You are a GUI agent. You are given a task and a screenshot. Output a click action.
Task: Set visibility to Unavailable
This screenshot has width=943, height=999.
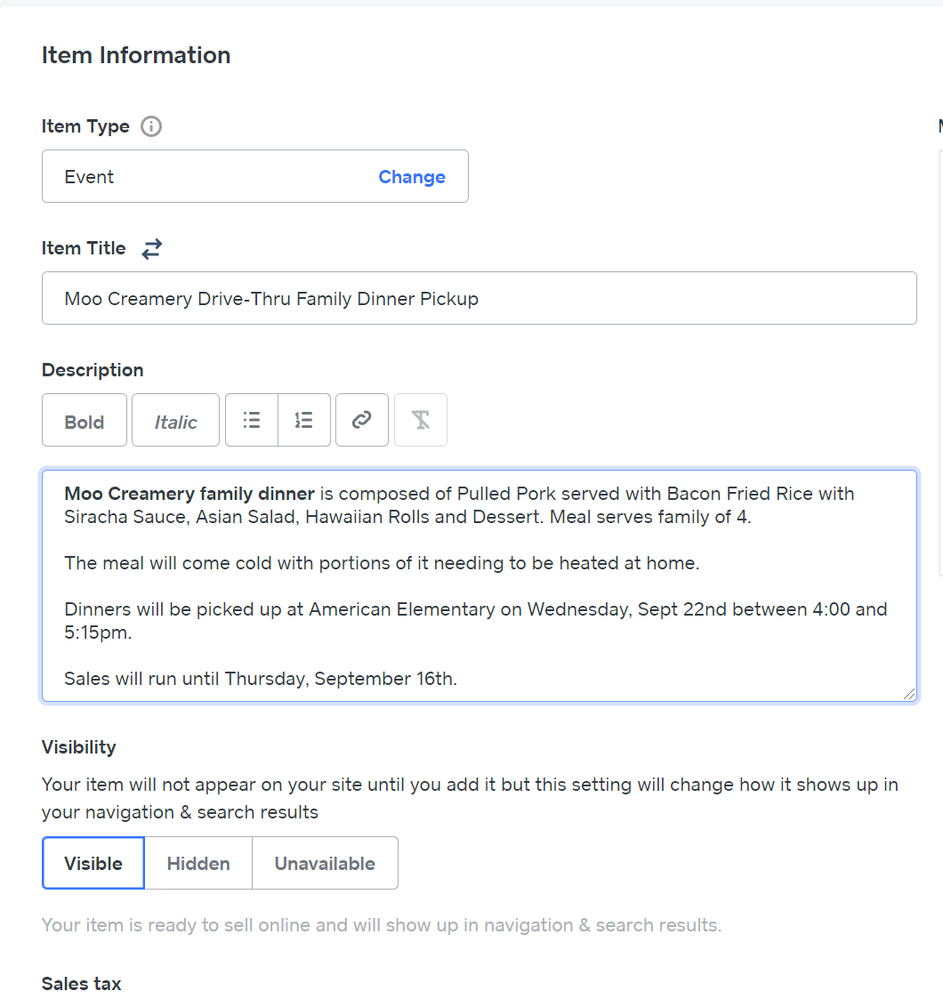325,863
